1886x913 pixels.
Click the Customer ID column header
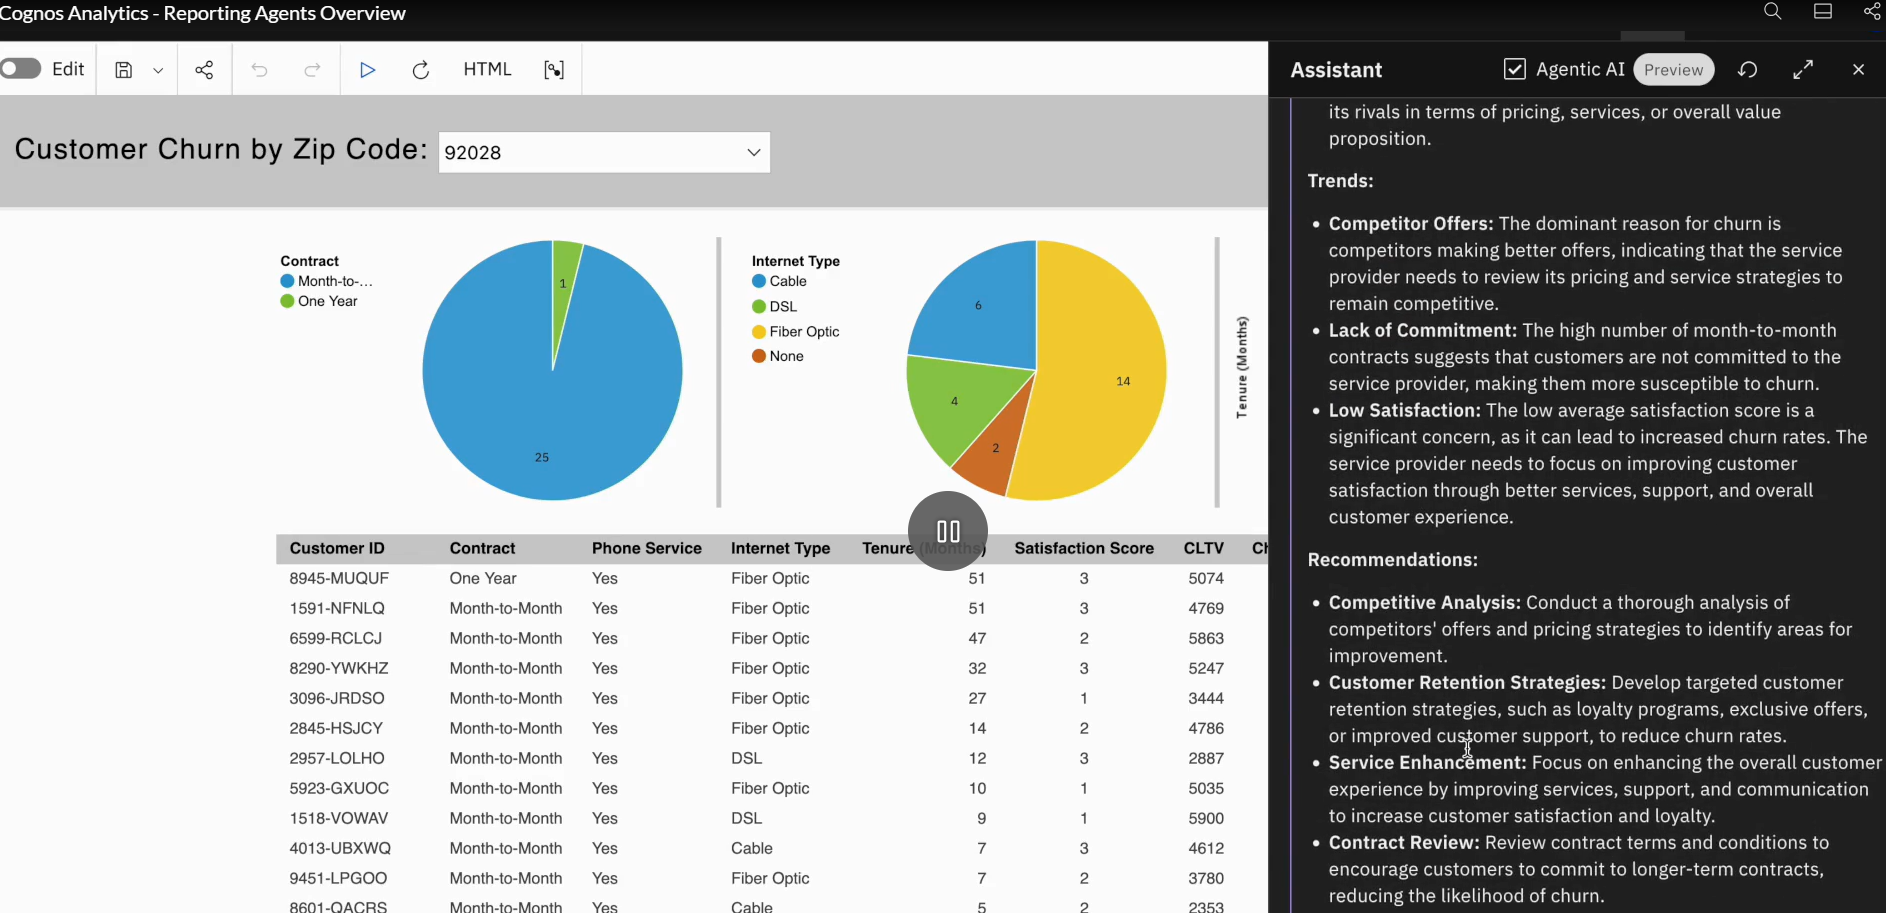point(337,548)
